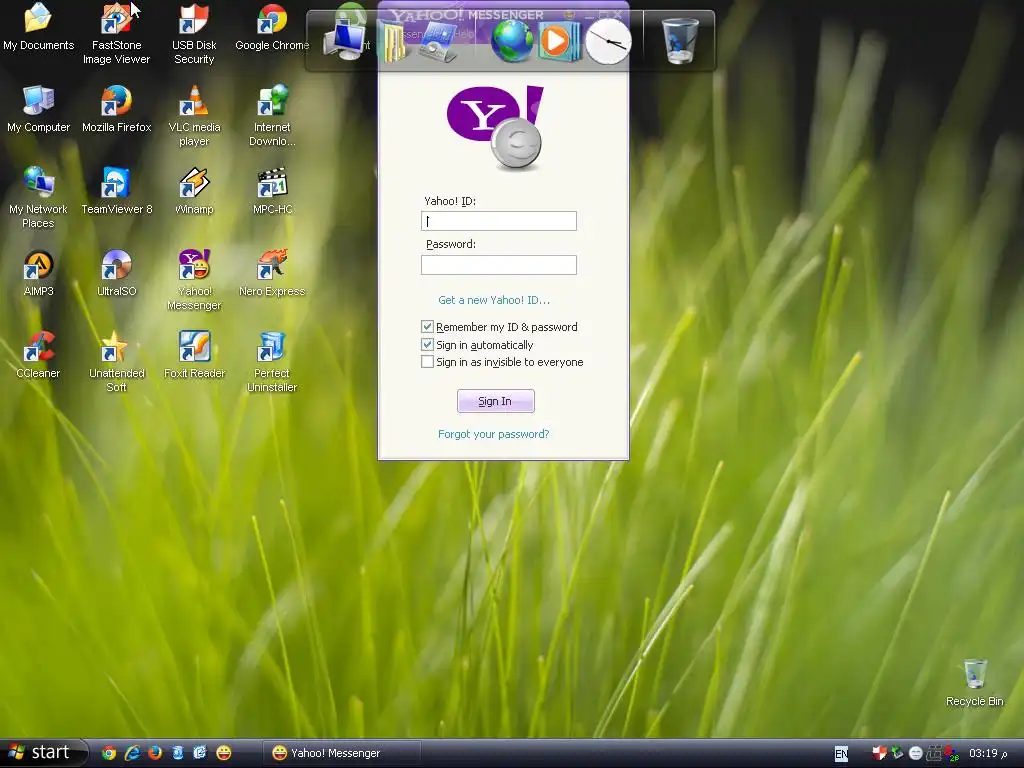Open Perfect Uninstaller shortcut
The image size is (1024, 768).
[x=272, y=362]
